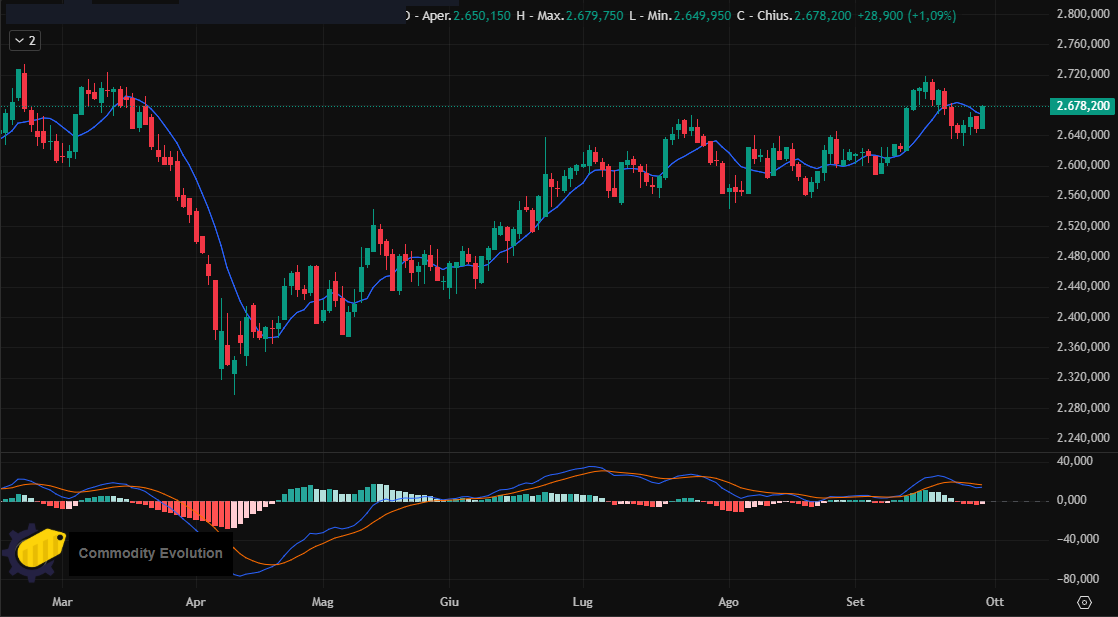Select the Giu month label on time axis
This screenshot has width=1118, height=617.
(x=449, y=602)
